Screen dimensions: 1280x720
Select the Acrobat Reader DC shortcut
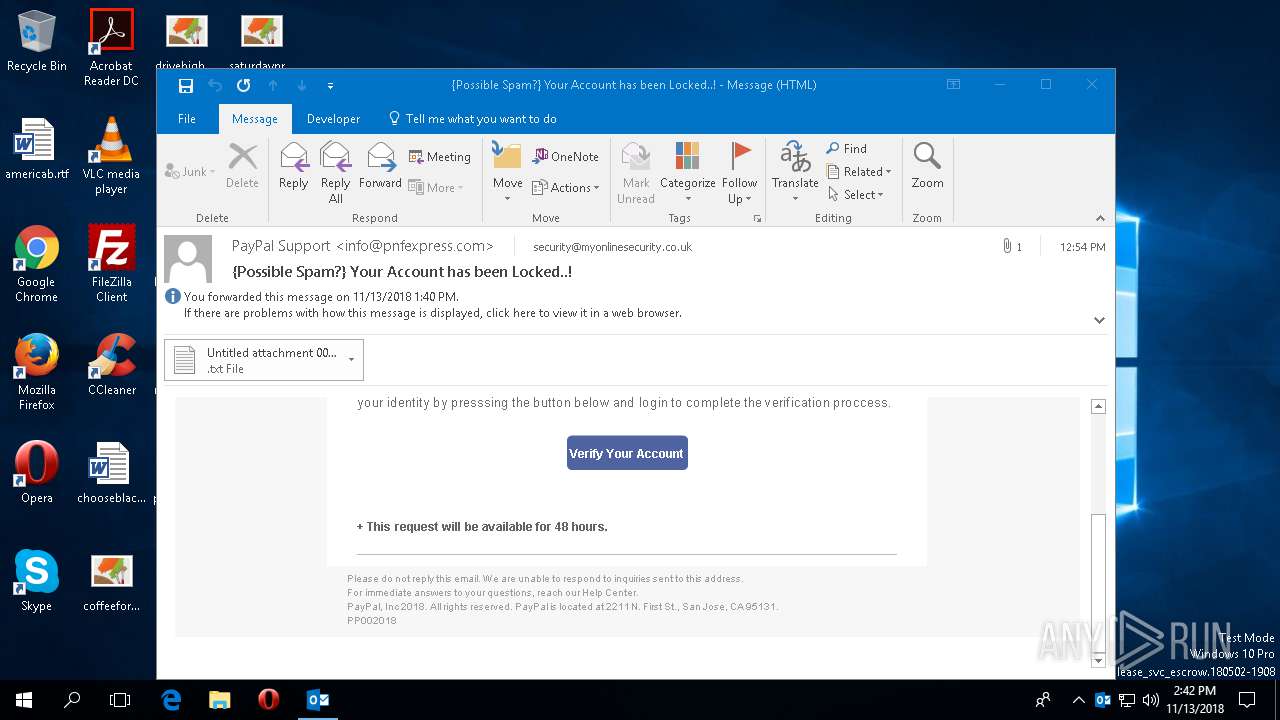tap(111, 47)
